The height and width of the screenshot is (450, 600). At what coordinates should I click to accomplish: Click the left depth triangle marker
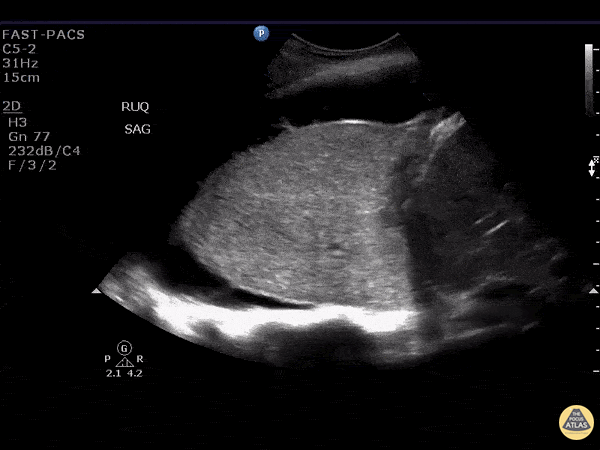pyautogui.click(x=96, y=291)
